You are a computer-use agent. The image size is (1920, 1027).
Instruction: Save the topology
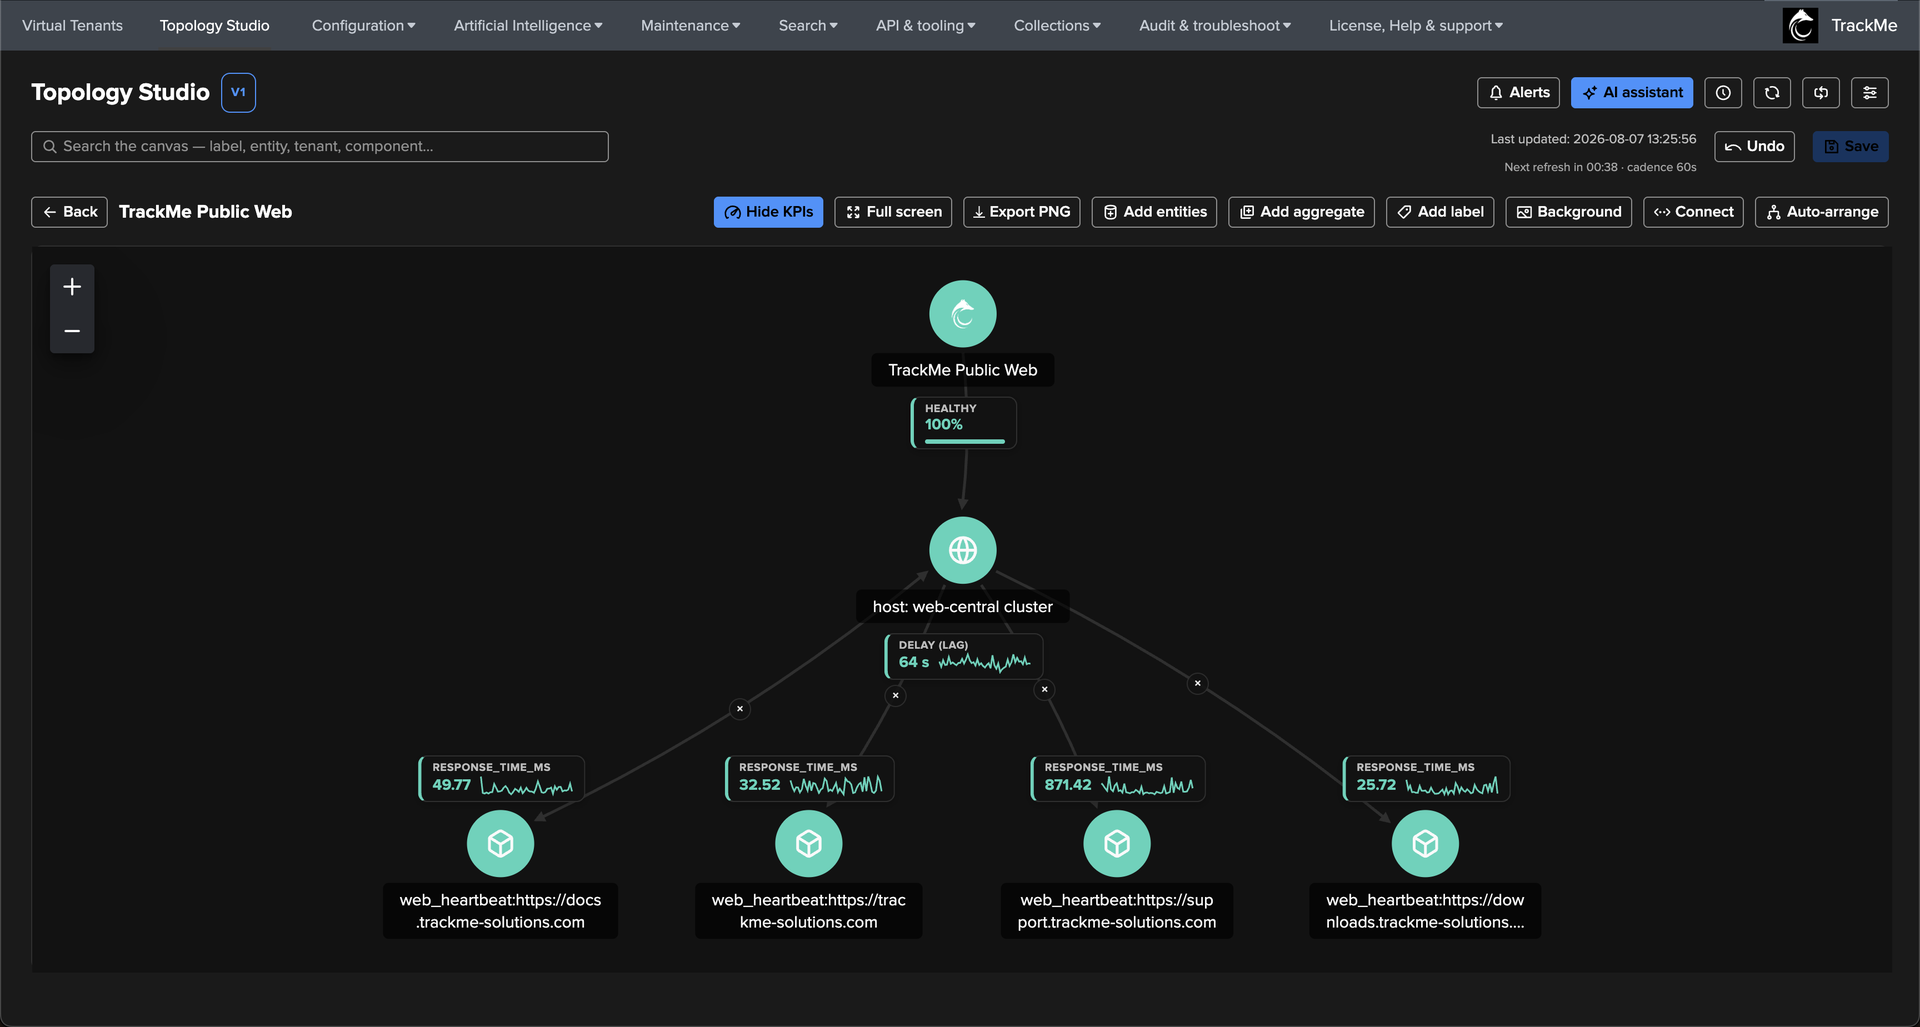coord(1850,147)
